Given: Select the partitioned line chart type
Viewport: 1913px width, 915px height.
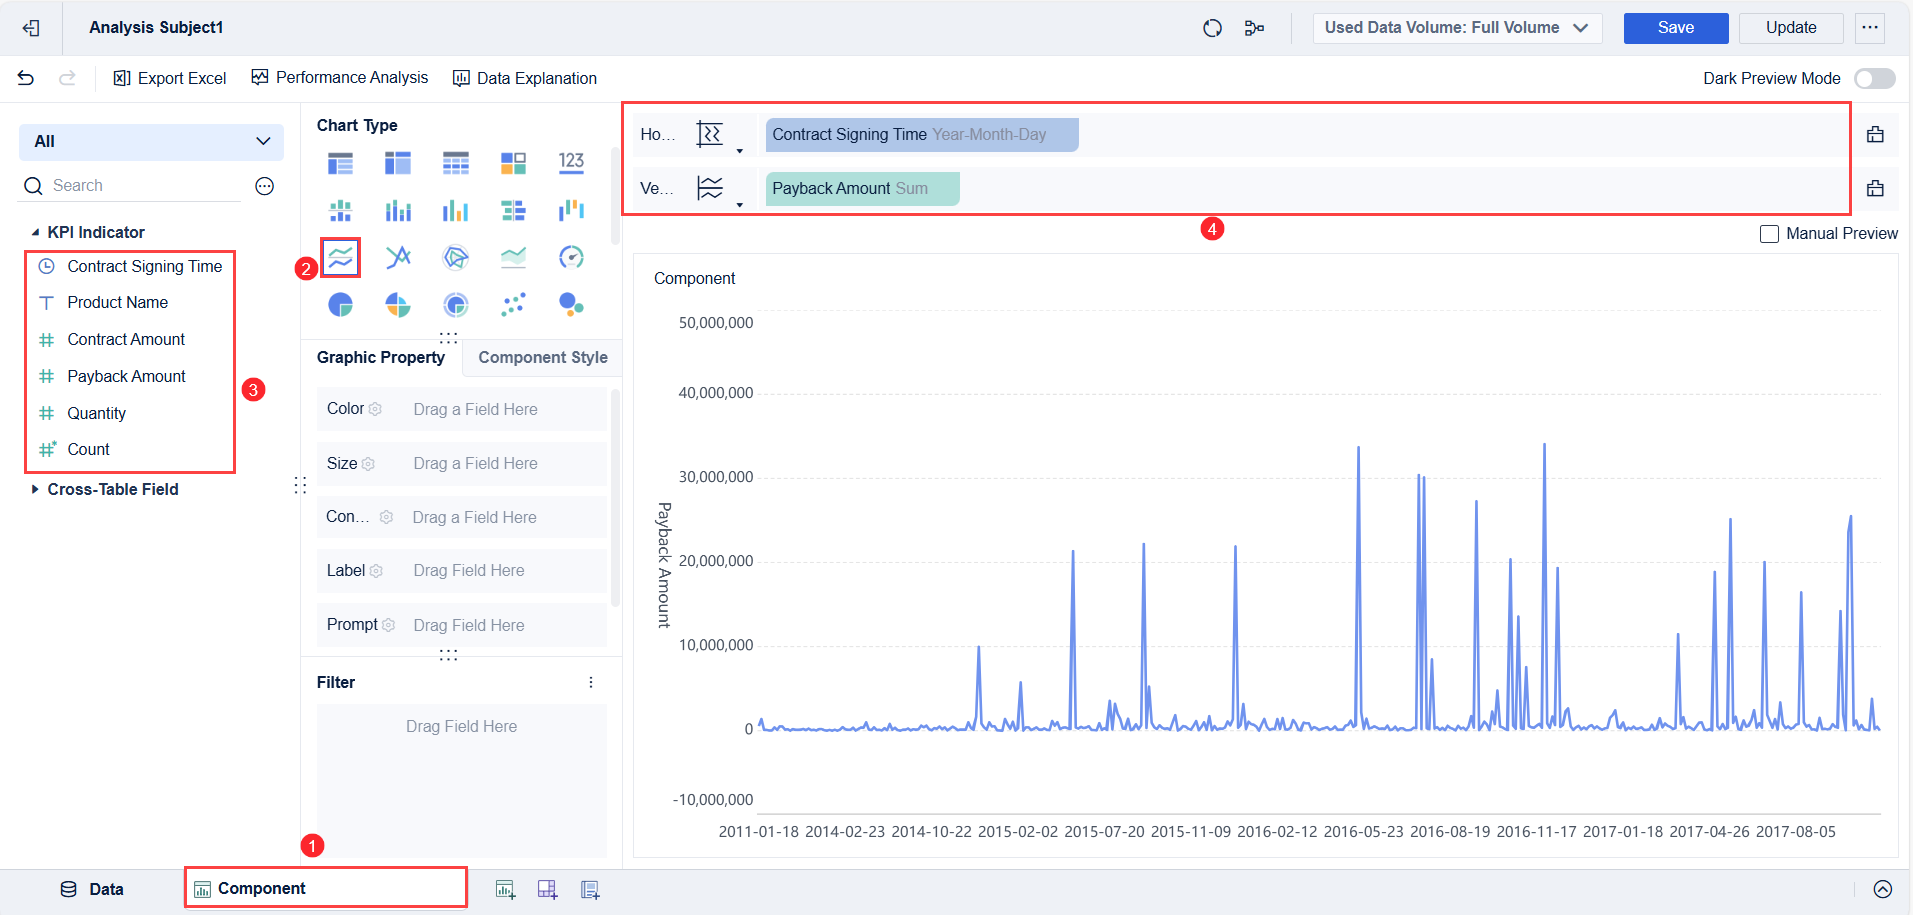Looking at the screenshot, I should (341, 257).
